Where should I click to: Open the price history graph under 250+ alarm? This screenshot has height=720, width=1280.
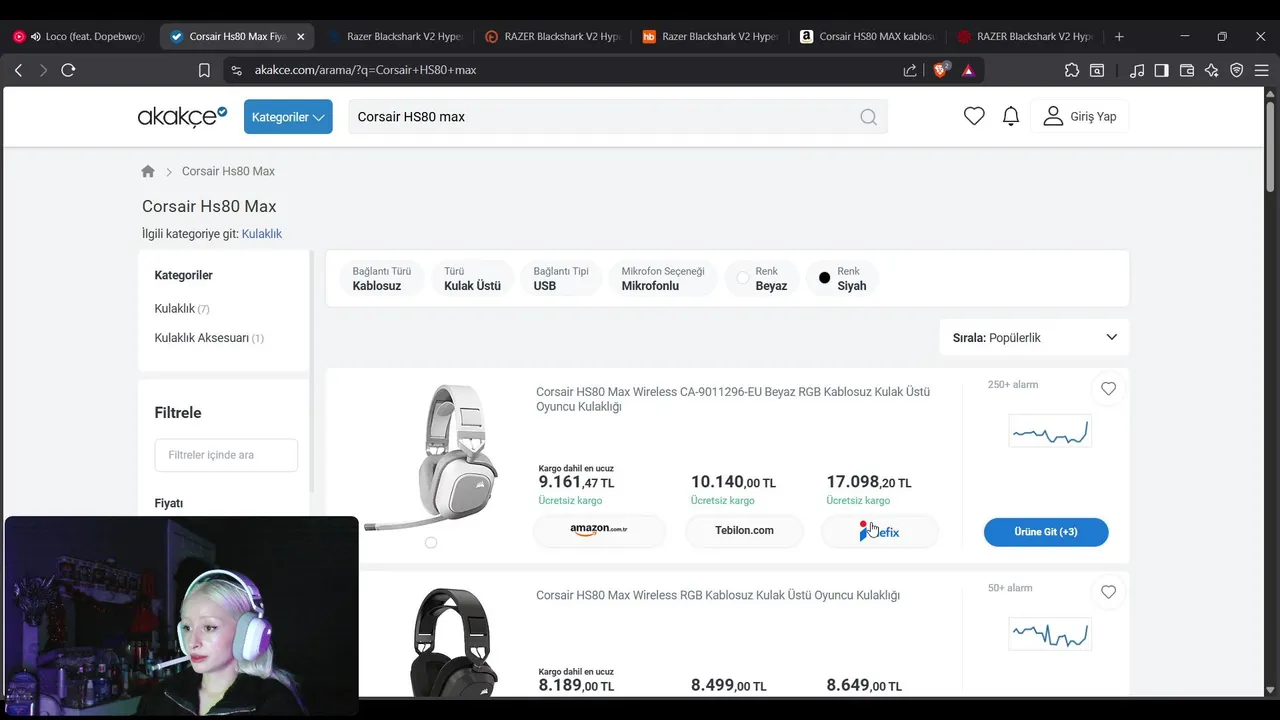pyautogui.click(x=1050, y=431)
